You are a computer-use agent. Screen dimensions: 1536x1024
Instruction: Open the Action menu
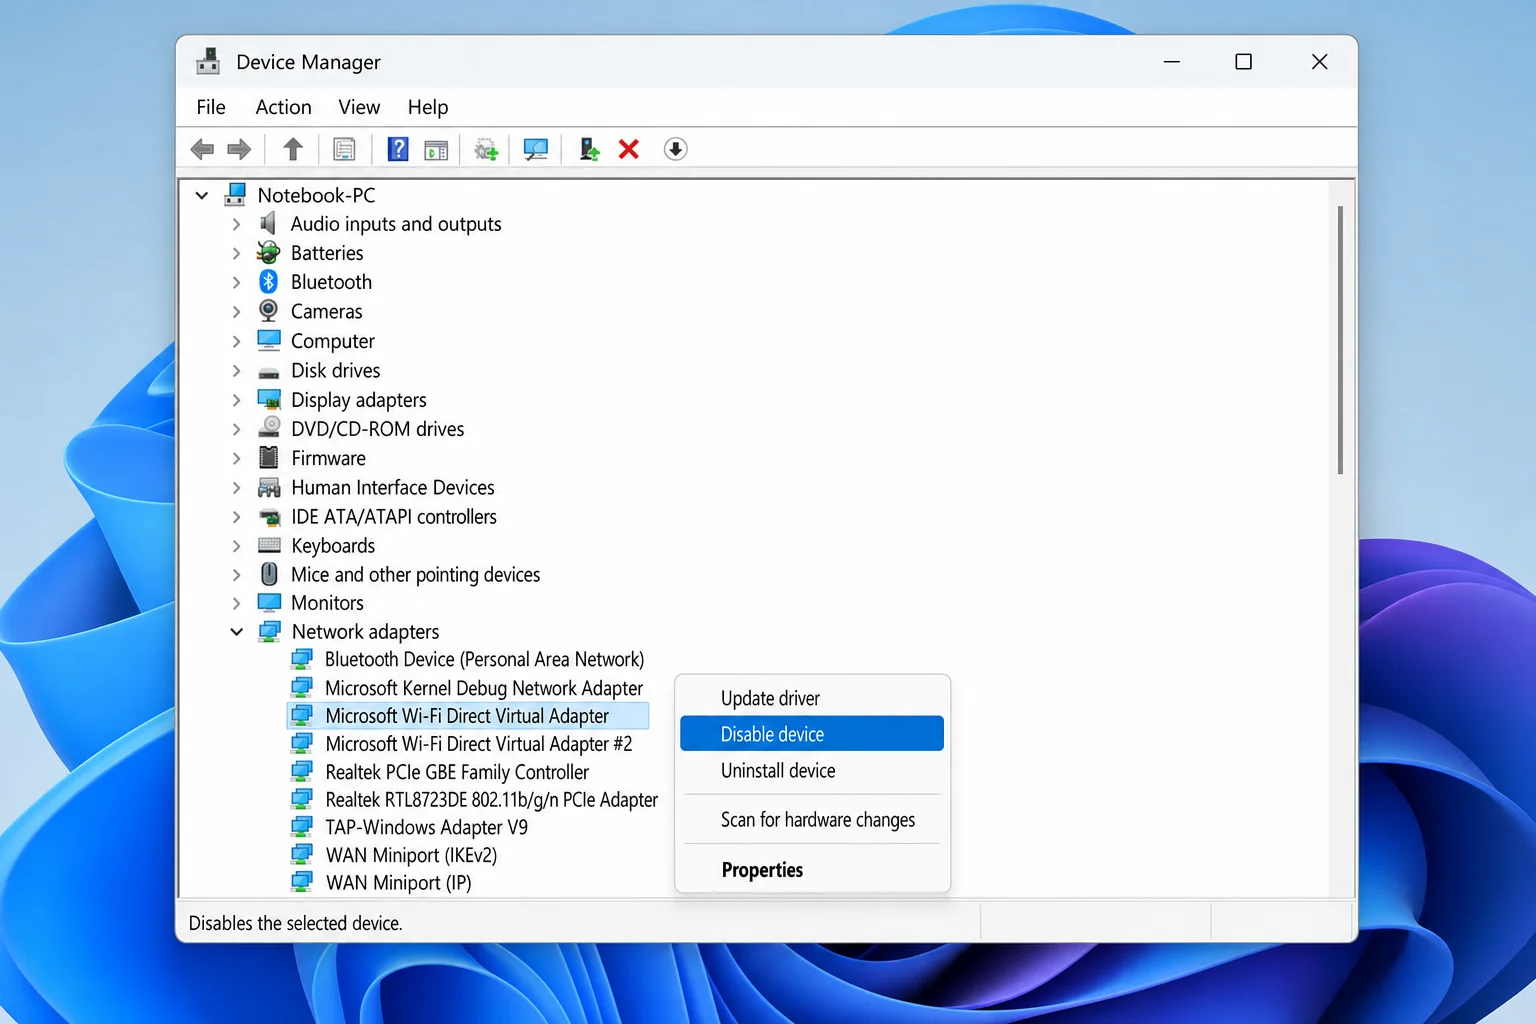coord(283,107)
